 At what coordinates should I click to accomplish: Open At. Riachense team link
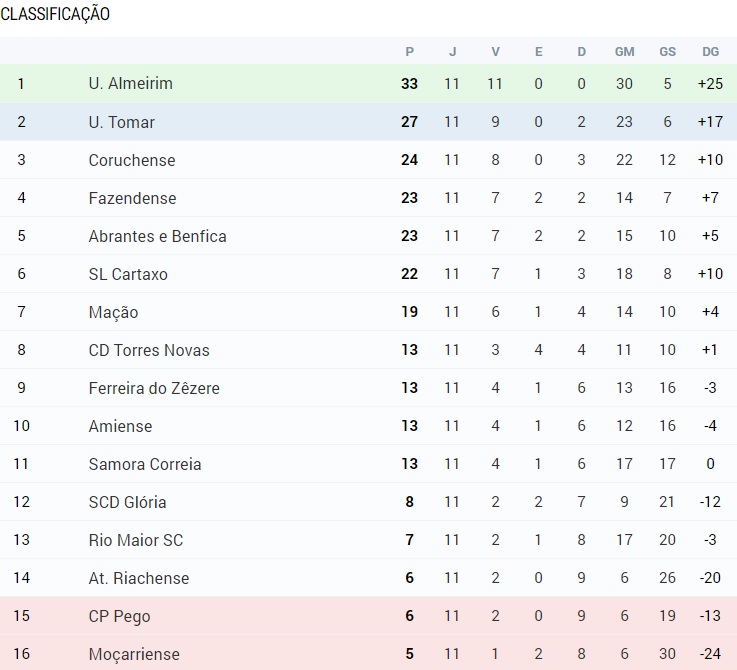(x=139, y=578)
